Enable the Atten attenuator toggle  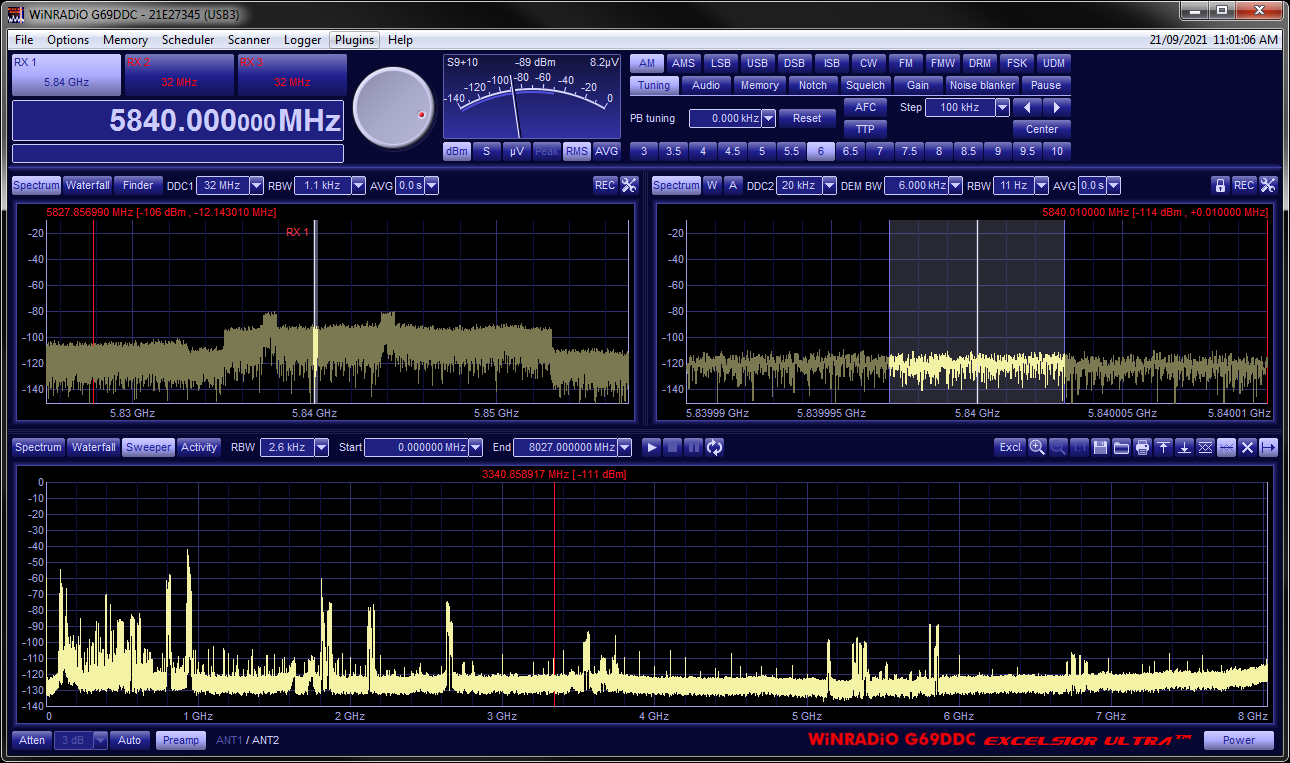point(32,740)
